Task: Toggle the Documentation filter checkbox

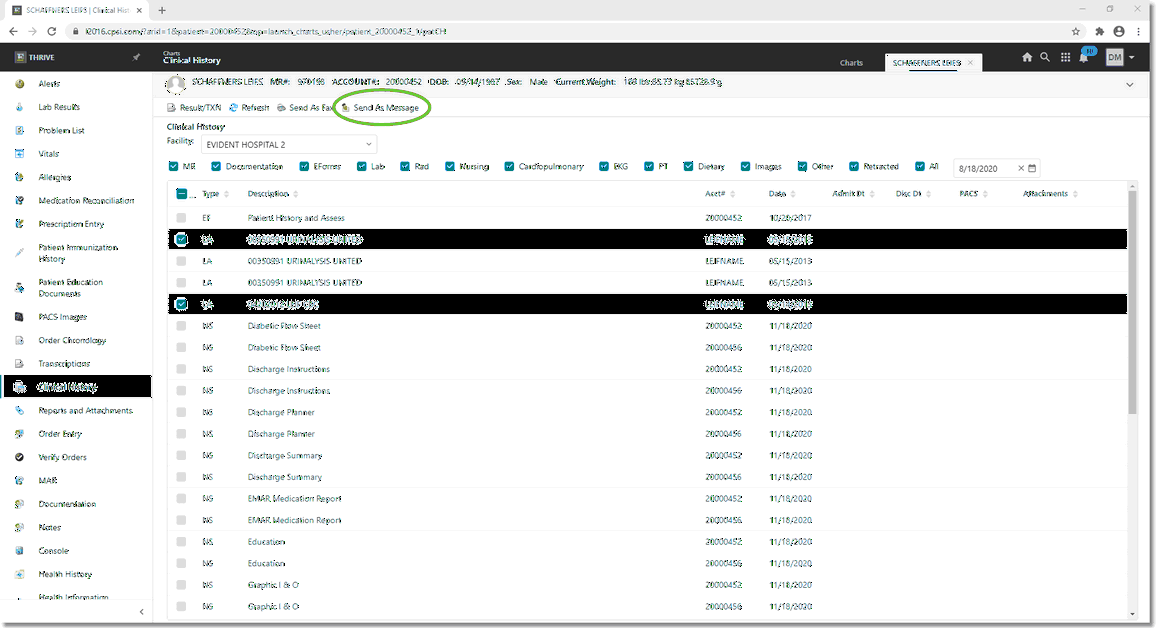Action: [x=216, y=167]
